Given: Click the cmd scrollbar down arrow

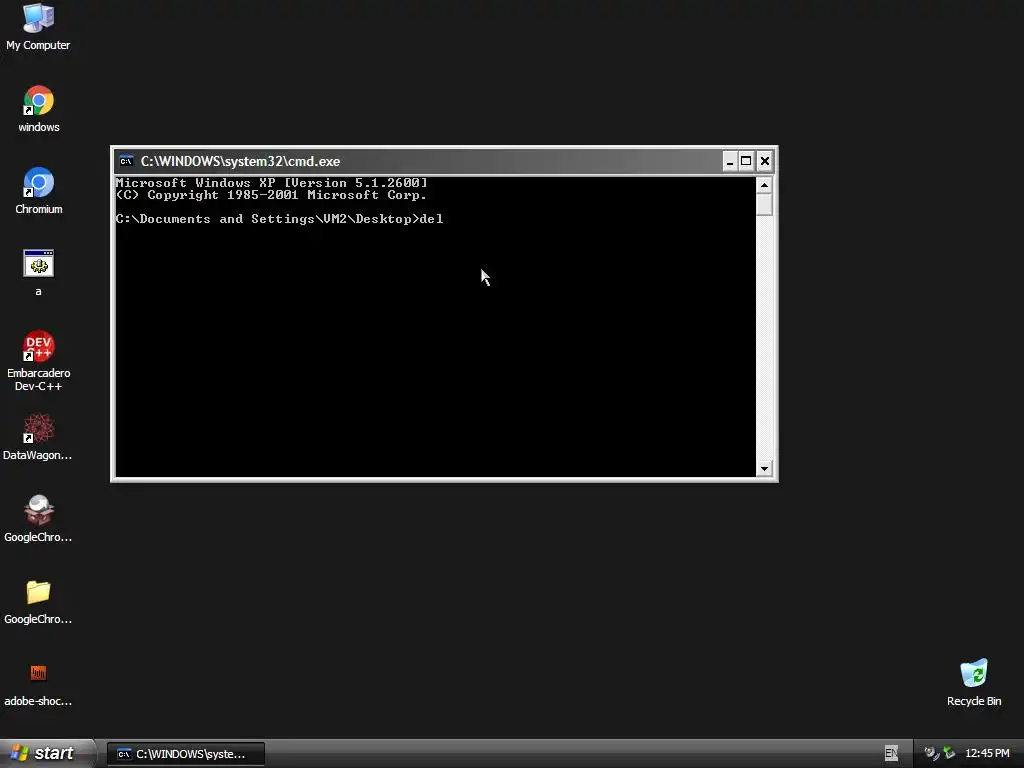Looking at the screenshot, I should tap(764, 468).
